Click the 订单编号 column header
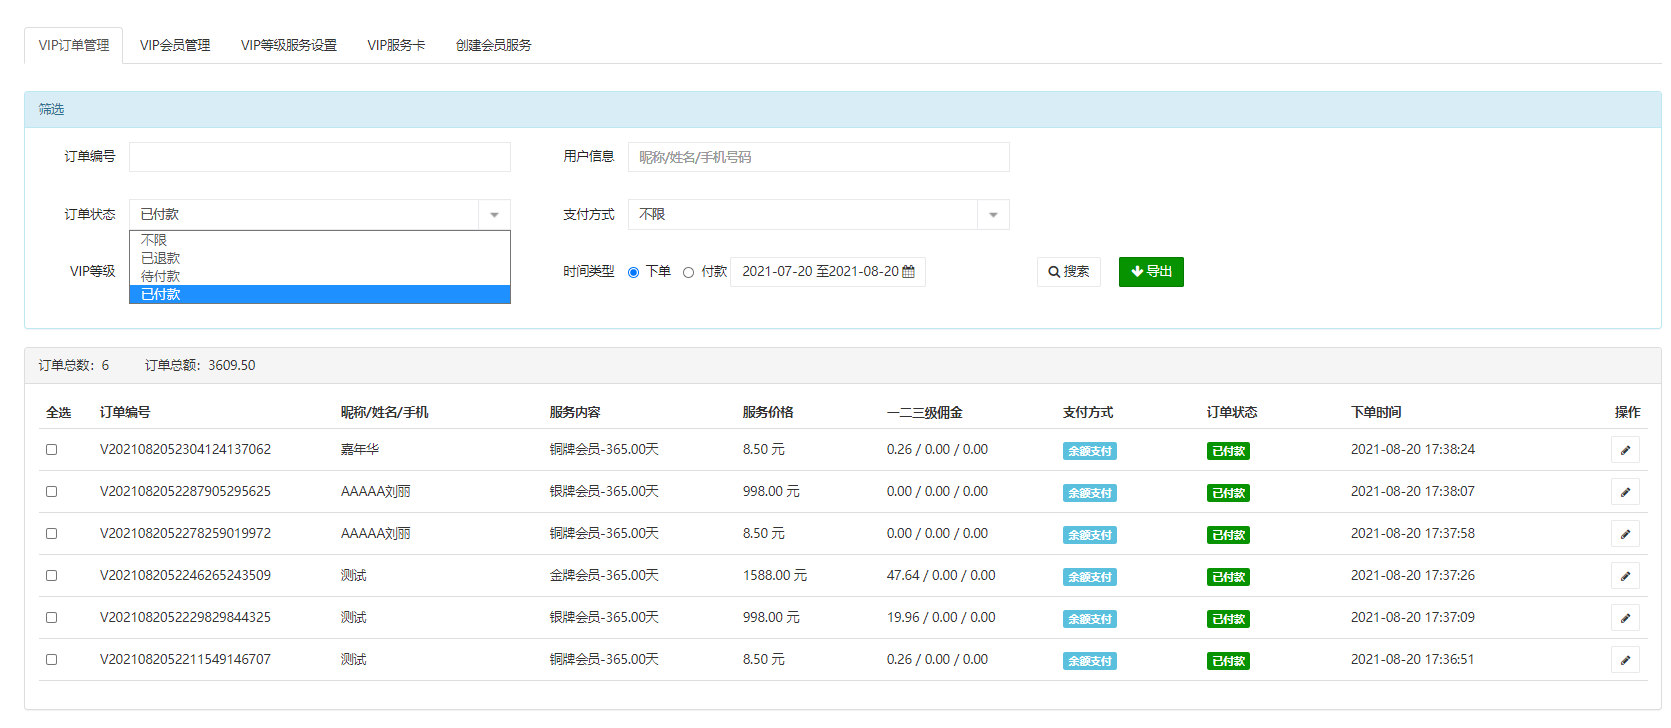Image resolution: width=1671 pixels, height=728 pixels. 125,412
